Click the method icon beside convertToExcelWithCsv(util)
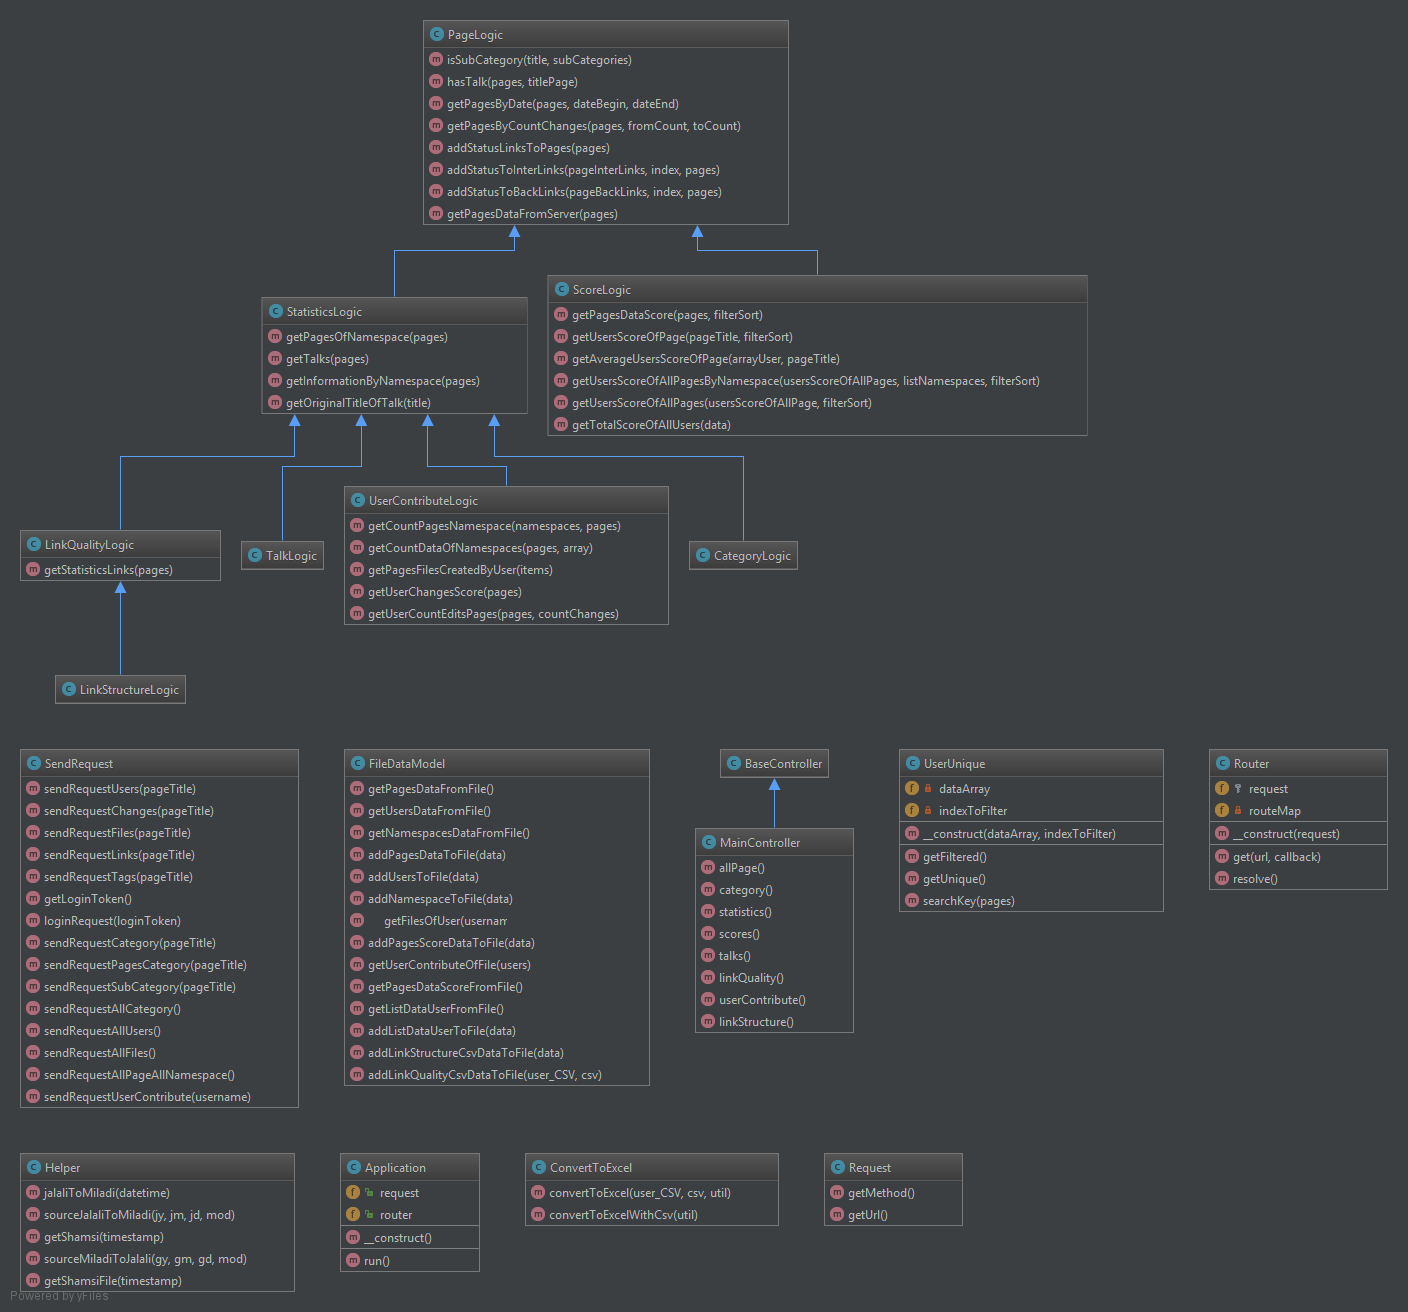1408x1312 pixels. click(538, 1215)
